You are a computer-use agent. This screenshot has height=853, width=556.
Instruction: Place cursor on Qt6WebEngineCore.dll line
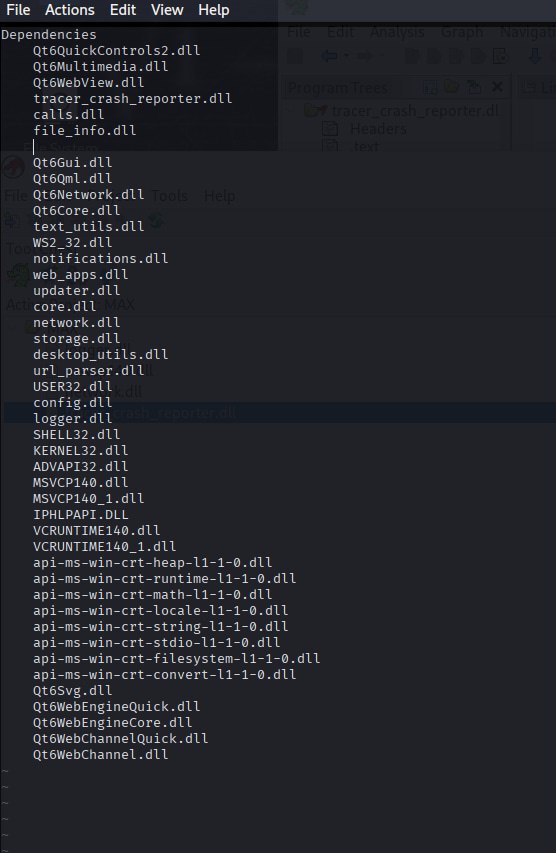(x=112, y=722)
